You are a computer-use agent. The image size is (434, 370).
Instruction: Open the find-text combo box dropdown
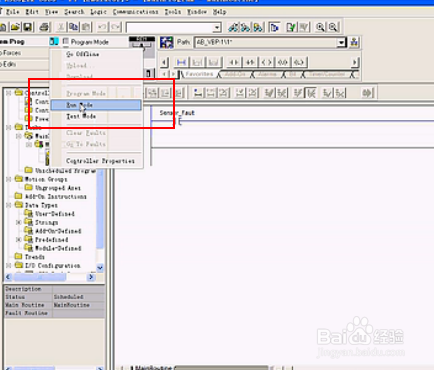coord(217,27)
